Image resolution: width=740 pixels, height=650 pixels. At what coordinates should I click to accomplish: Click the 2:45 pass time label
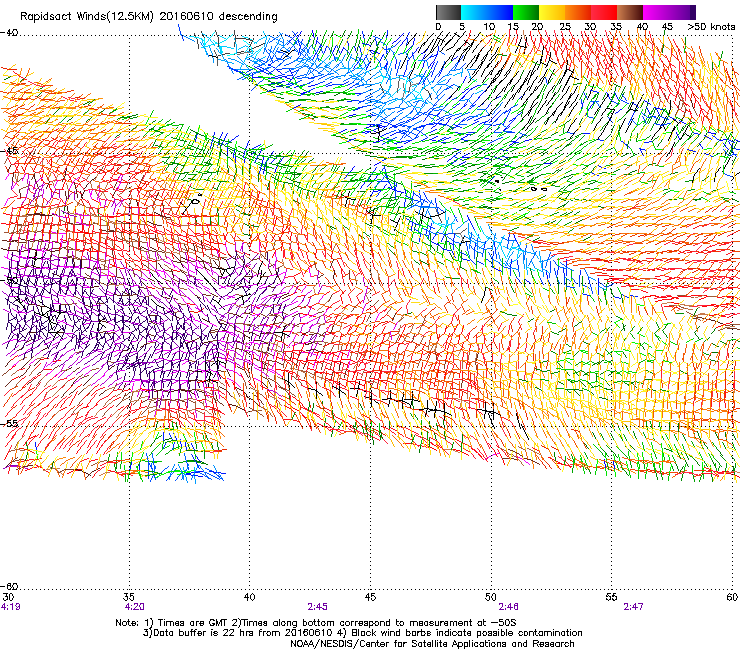[x=317, y=607]
